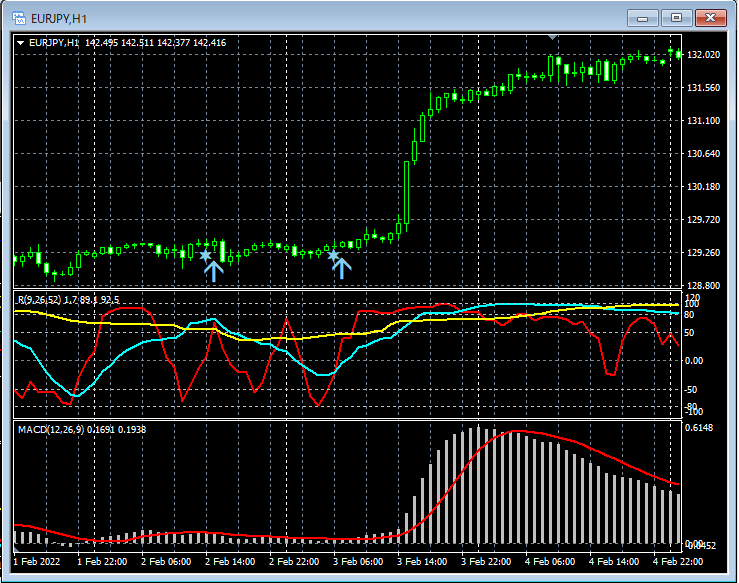Viewport: 739px width, 583px height.
Task: Select the second blue star marker
Action: 333,256
